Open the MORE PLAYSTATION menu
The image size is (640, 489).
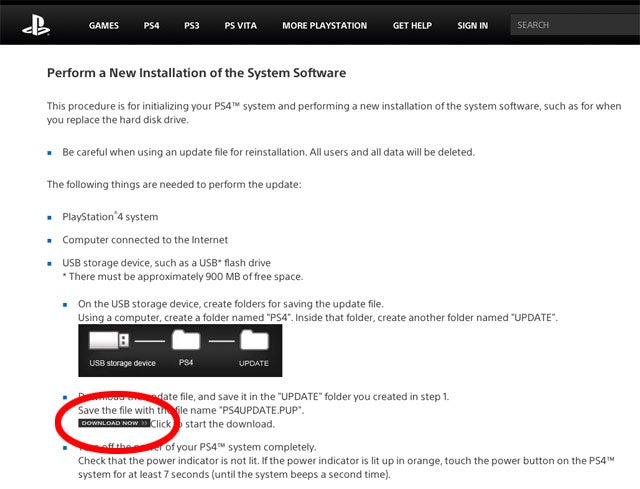pos(324,25)
